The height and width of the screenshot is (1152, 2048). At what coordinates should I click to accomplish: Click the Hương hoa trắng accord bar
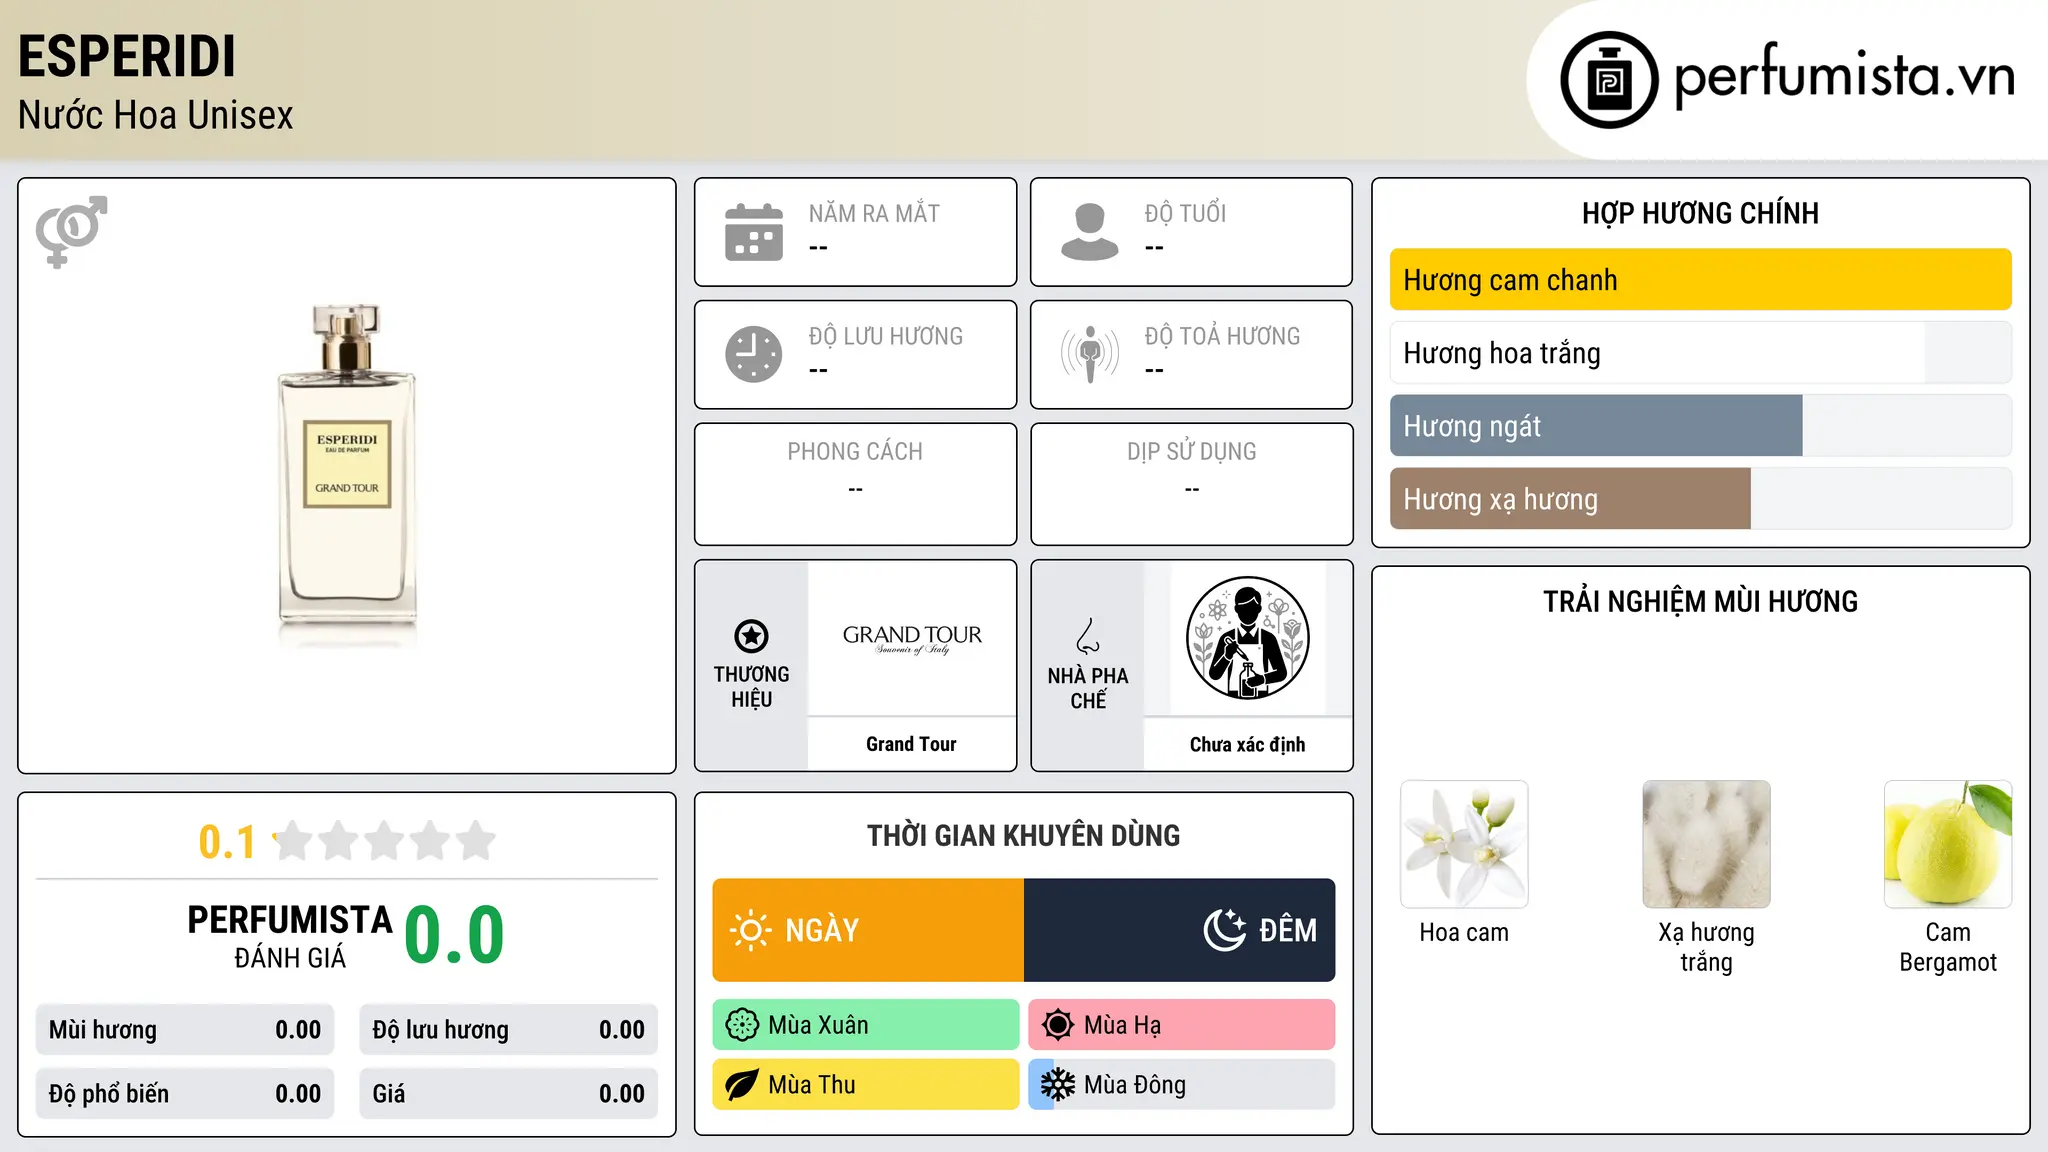(x=1701, y=353)
